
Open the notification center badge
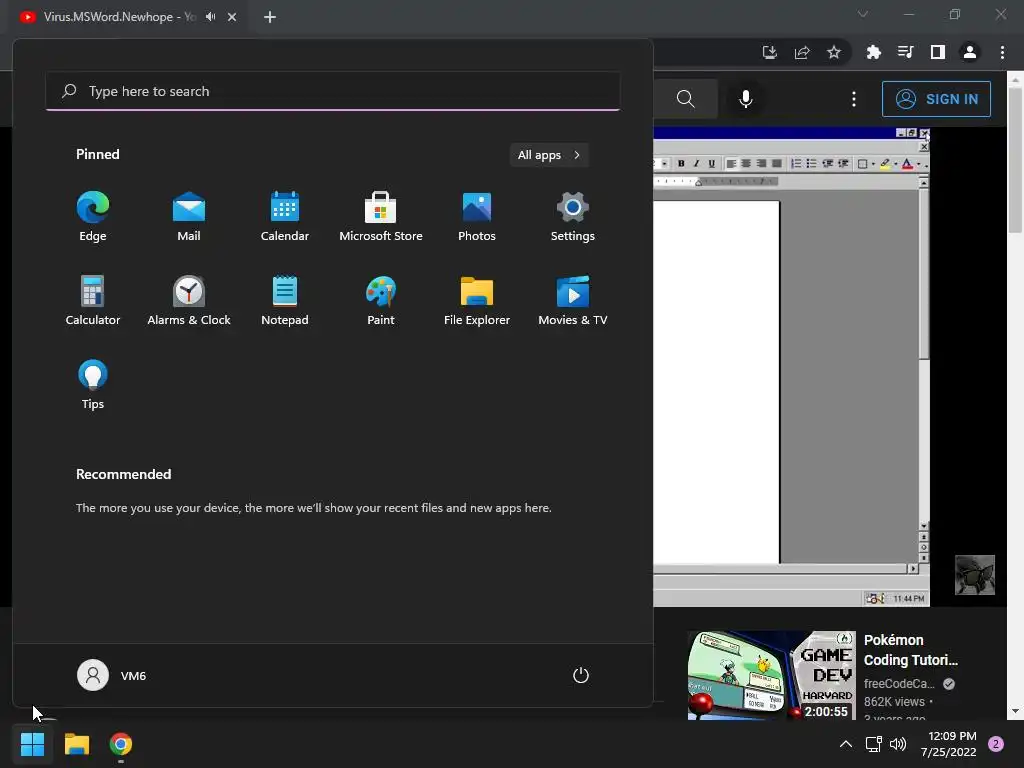996,744
